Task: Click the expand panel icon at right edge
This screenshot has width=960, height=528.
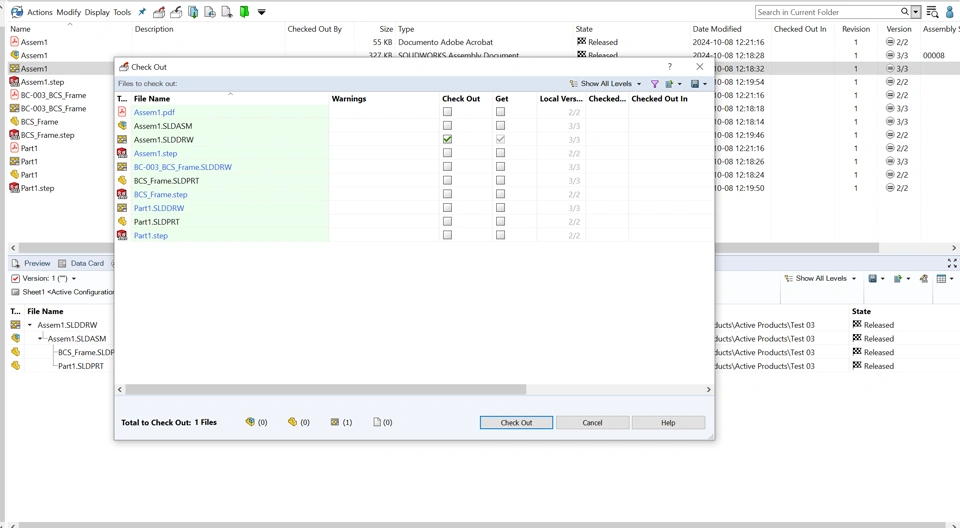Action: coord(952,263)
